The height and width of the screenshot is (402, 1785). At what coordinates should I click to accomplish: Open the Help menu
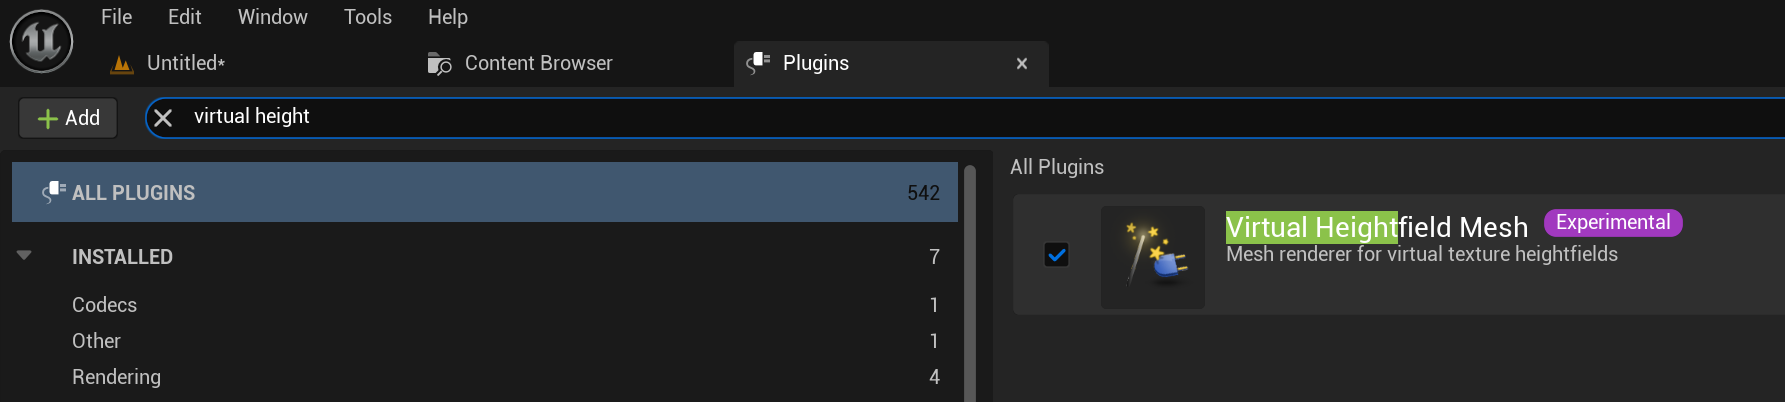point(447,17)
